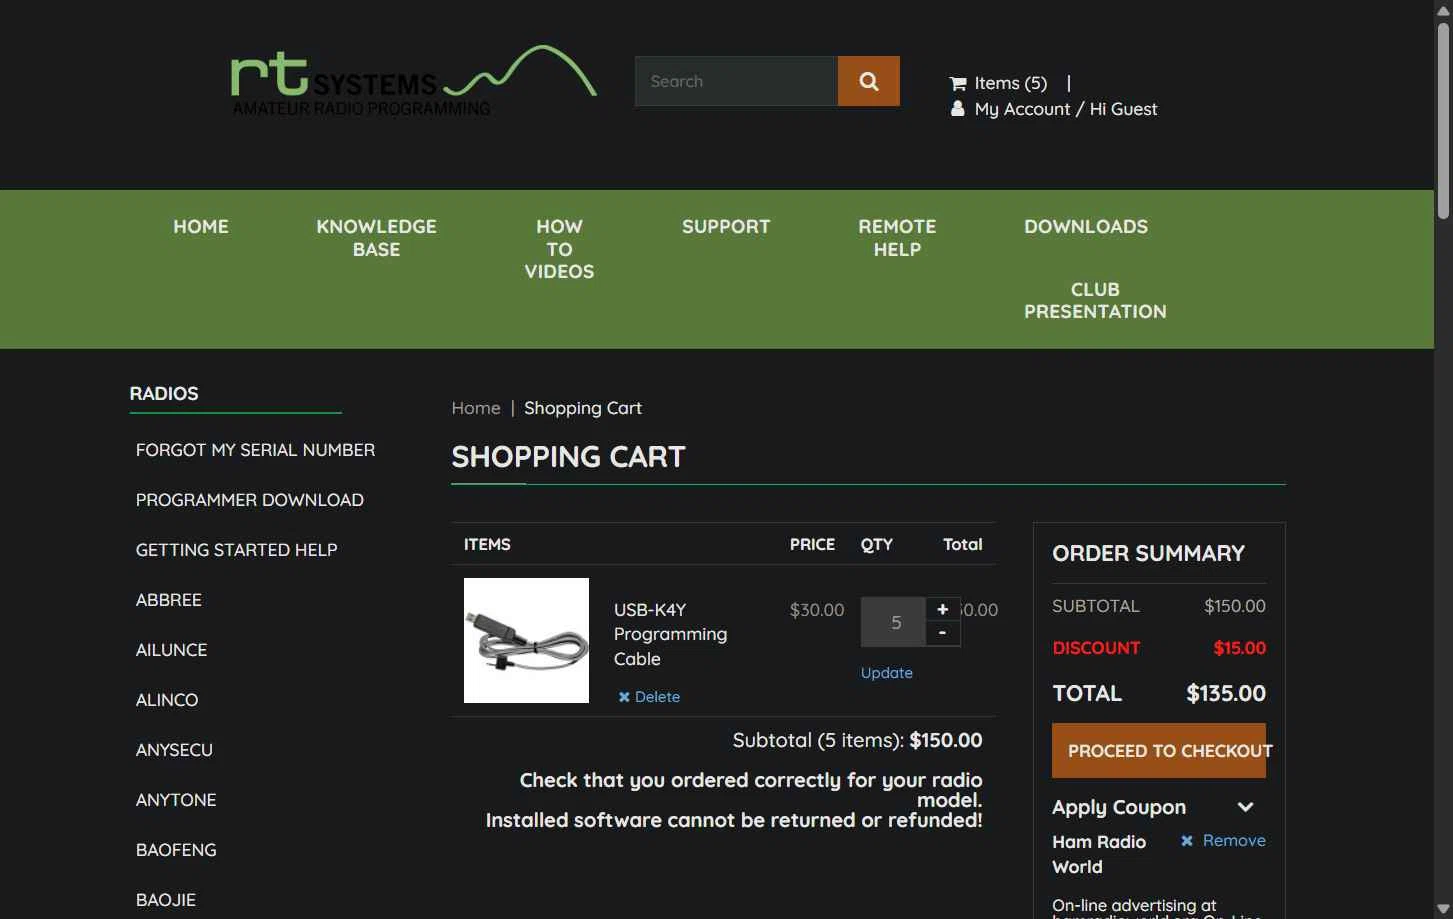
Task: Click the DISCOUNT amount $15.00
Action: (x=1240, y=648)
